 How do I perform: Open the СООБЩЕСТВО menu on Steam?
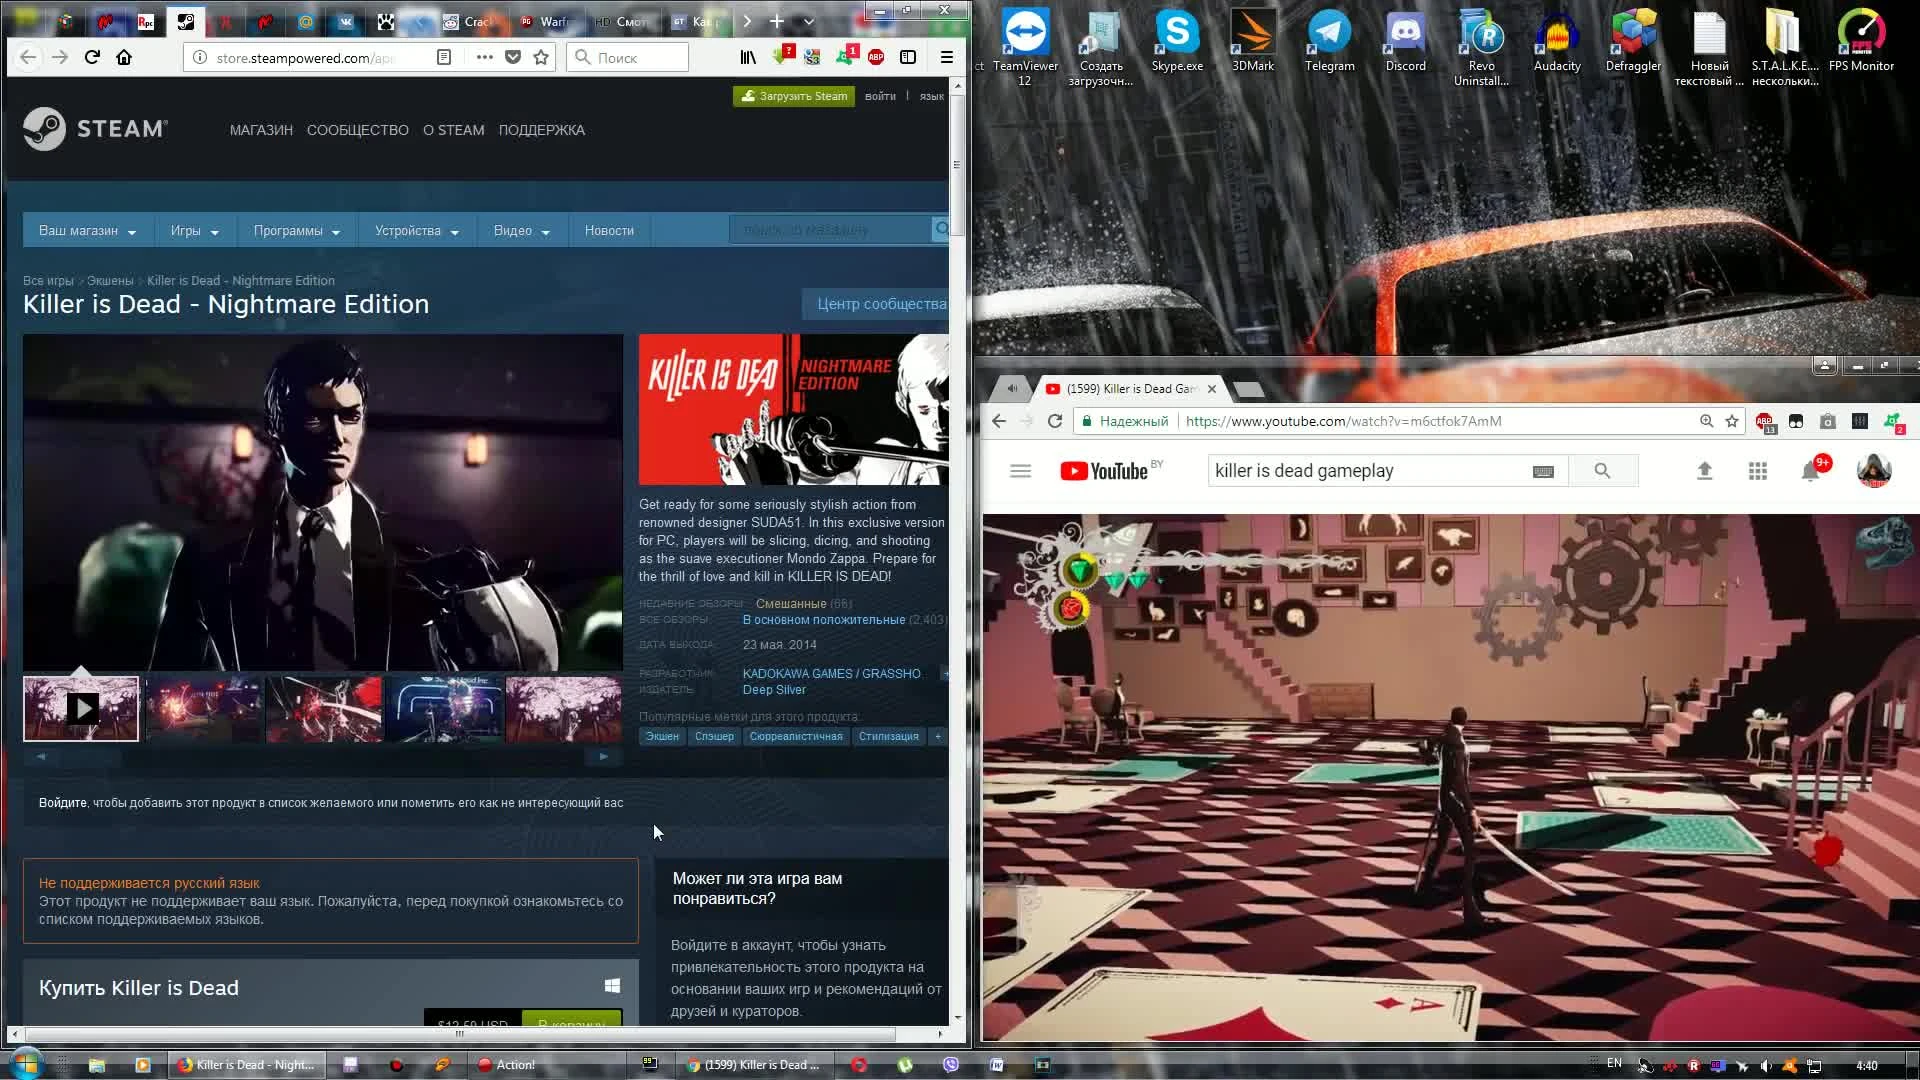click(x=357, y=130)
